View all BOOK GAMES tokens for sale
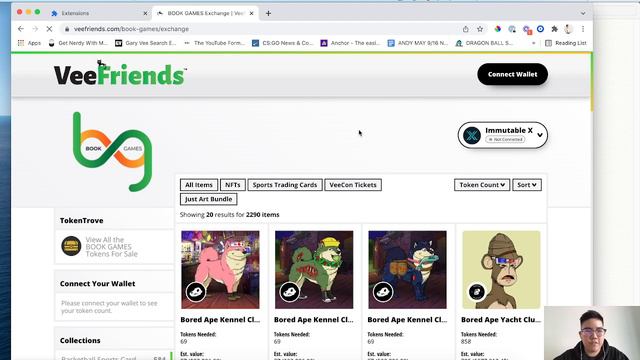The width and height of the screenshot is (640, 360). pos(111,247)
